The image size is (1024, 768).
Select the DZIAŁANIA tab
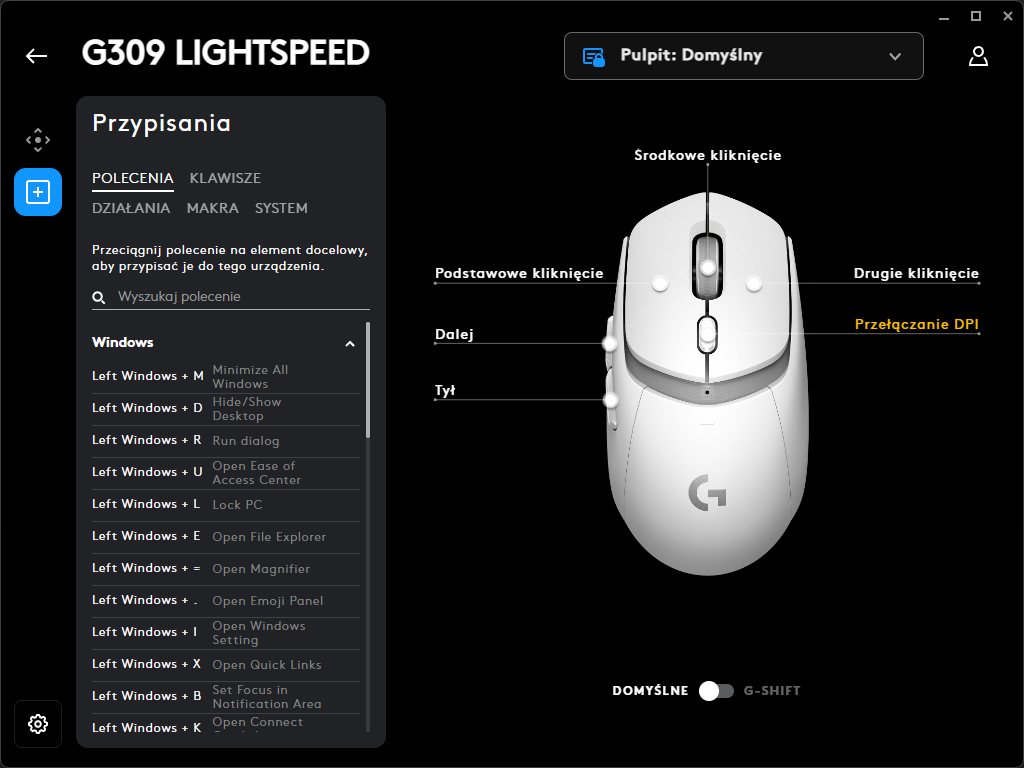pos(131,208)
